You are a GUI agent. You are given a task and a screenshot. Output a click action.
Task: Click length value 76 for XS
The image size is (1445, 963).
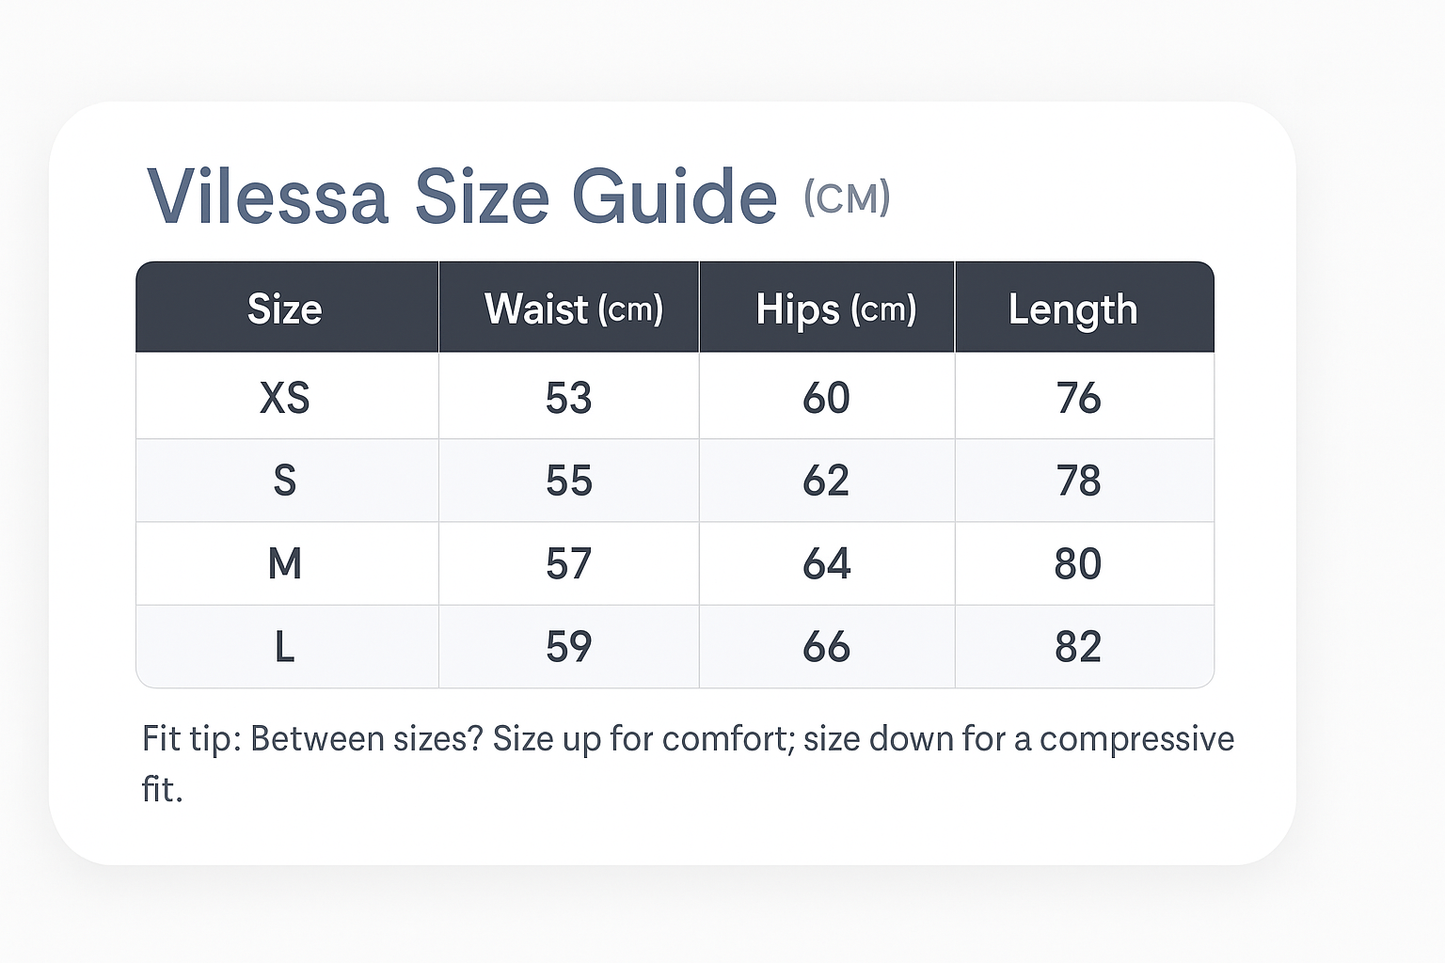1078,398
